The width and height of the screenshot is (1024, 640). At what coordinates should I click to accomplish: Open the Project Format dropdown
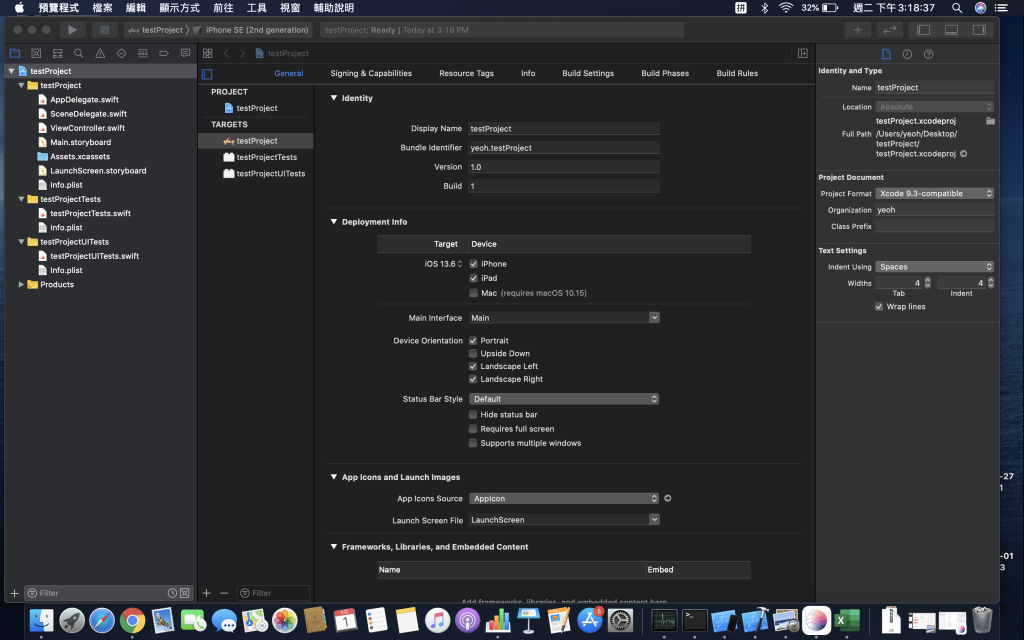click(x=935, y=193)
